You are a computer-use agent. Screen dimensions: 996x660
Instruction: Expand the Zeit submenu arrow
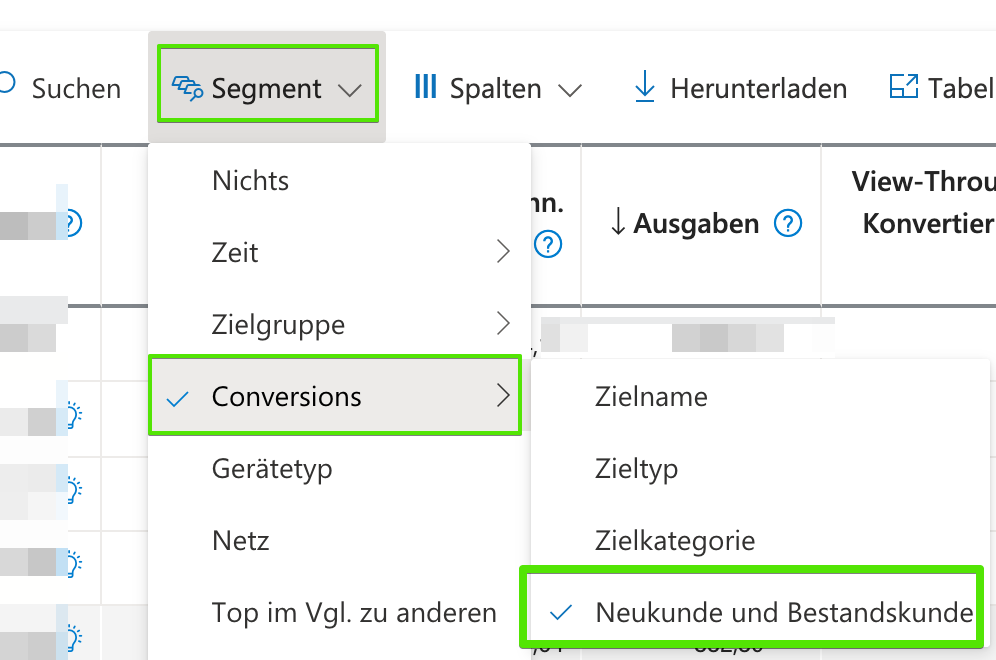pos(503,252)
